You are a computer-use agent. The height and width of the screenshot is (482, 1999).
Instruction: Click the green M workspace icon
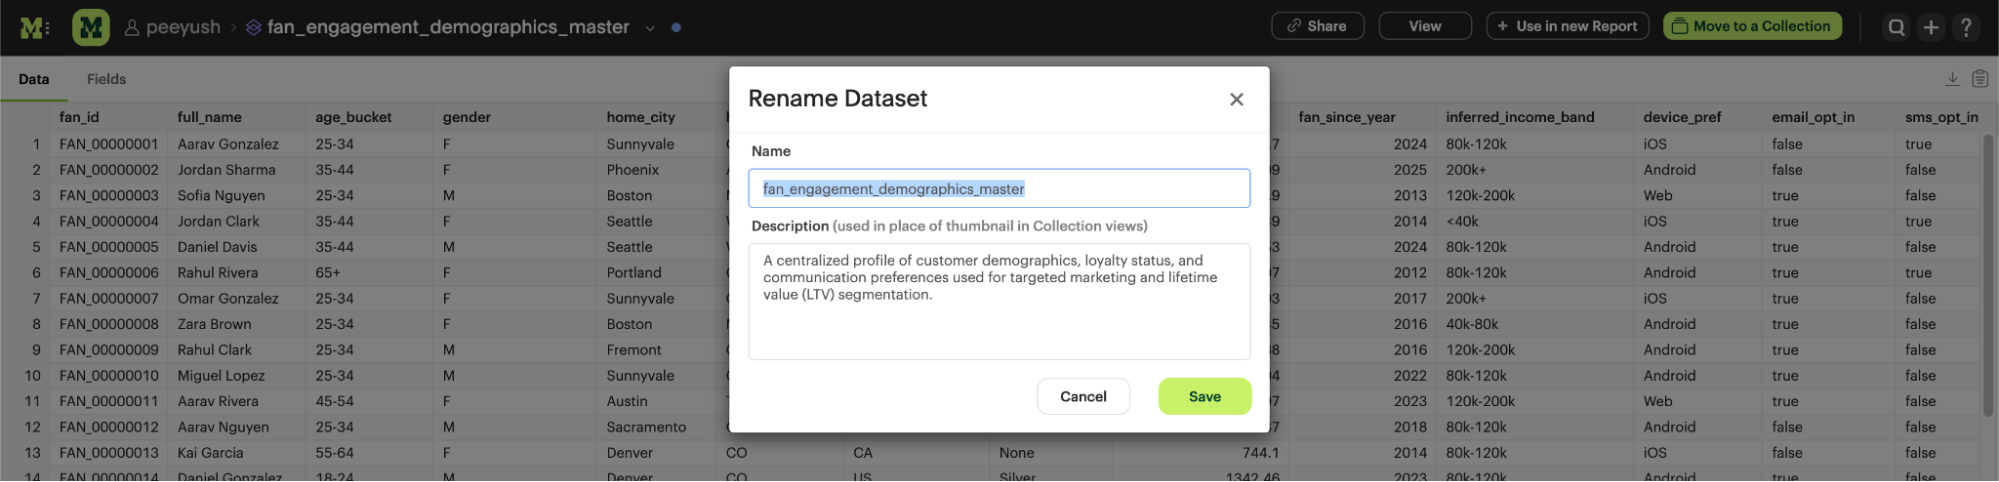[x=91, y=28]
